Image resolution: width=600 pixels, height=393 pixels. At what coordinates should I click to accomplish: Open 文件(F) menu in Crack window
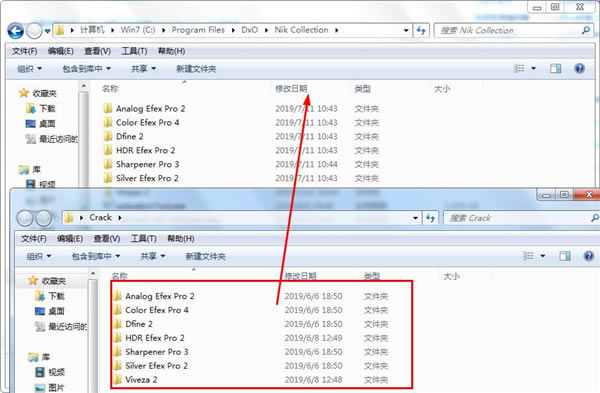click(34, 238)
